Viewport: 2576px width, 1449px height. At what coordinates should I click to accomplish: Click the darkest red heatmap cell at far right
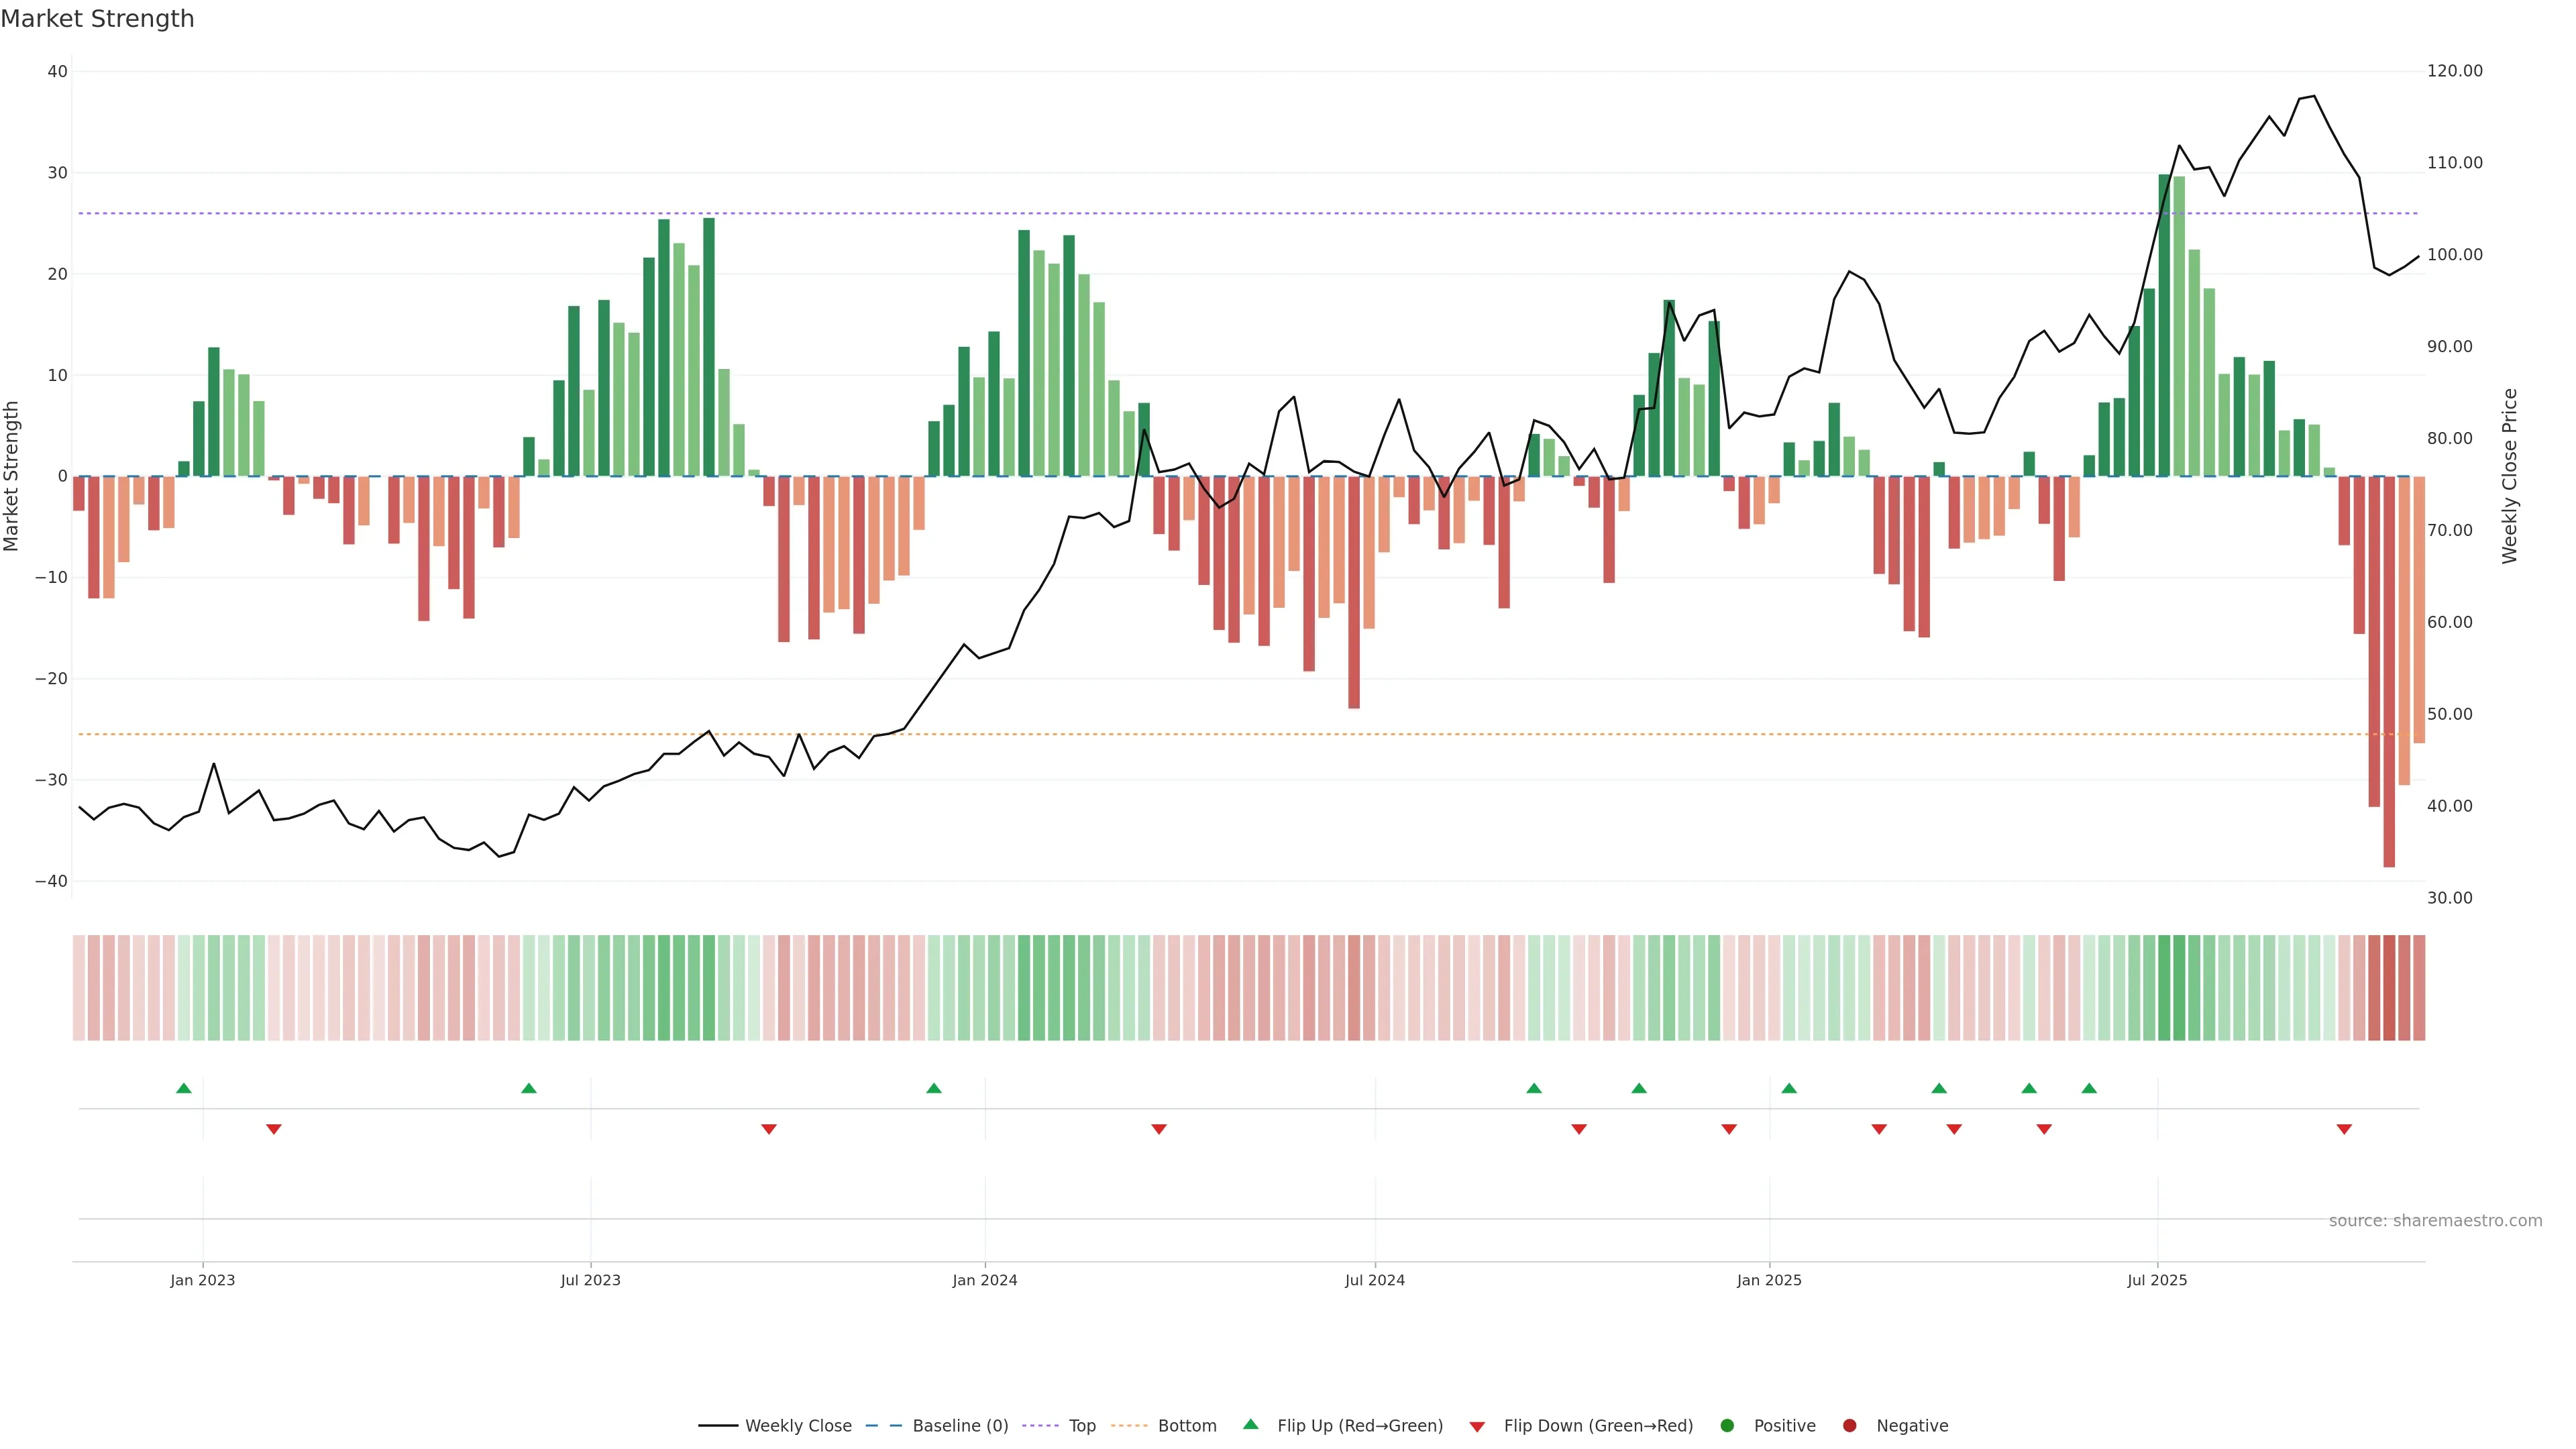coord(2389,988)
